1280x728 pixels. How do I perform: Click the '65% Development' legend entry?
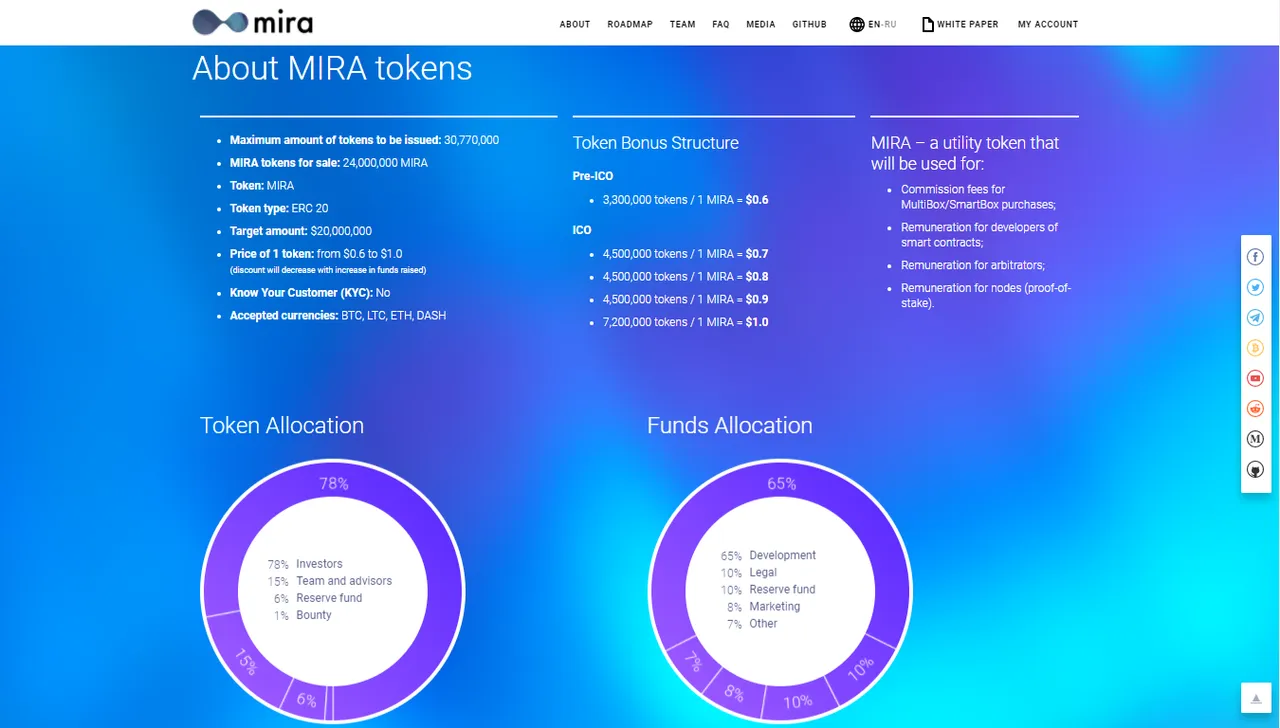(769, 556)
